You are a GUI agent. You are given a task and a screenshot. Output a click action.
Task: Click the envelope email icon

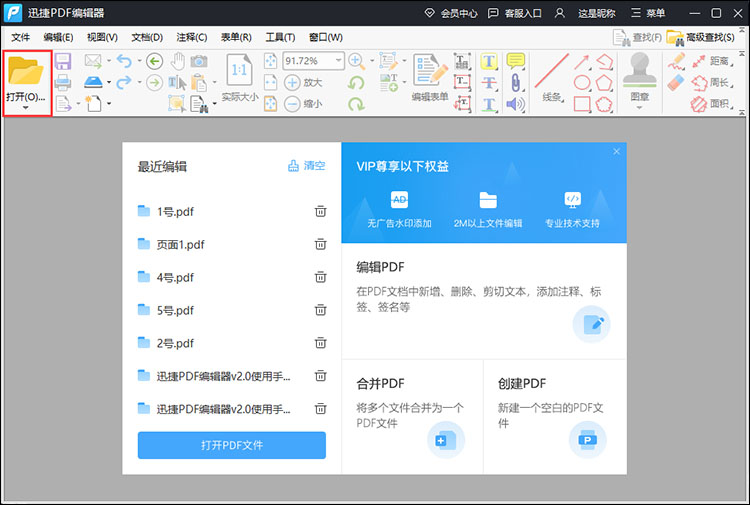coord(93,61)
